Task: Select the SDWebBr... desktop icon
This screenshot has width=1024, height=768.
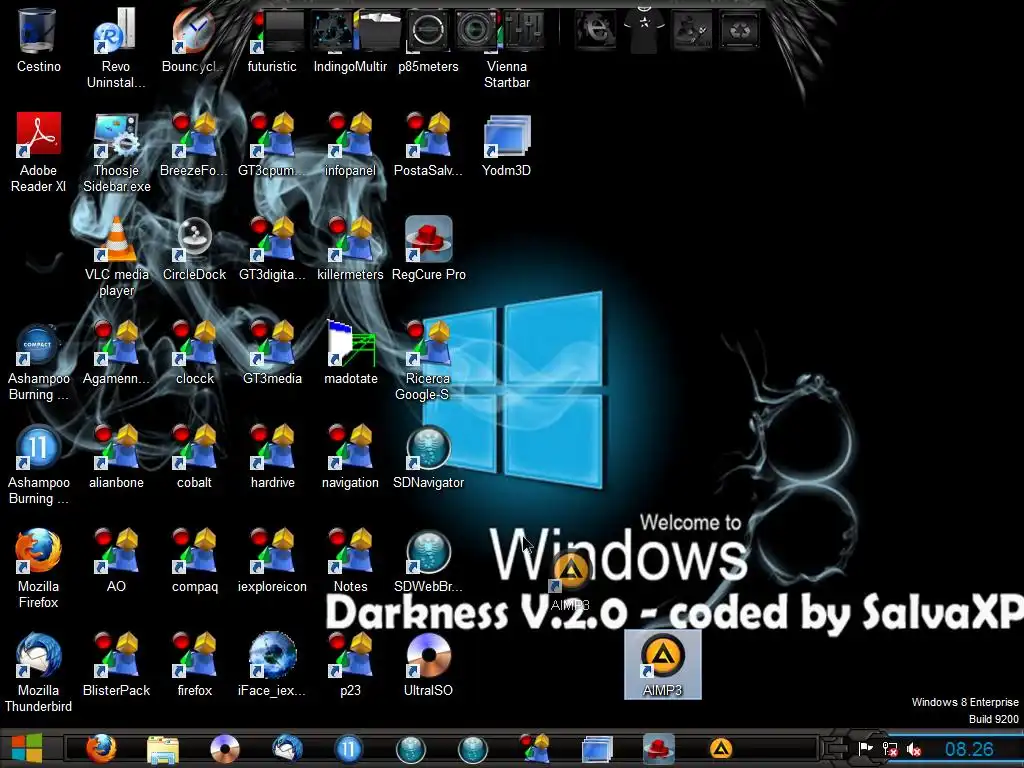Action: click(428, 560)
